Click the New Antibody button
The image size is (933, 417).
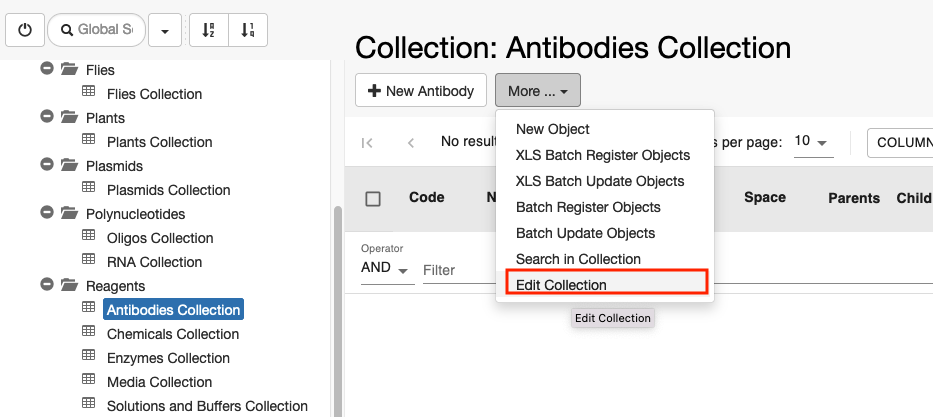pyautogui.click(x=421, y=90)
